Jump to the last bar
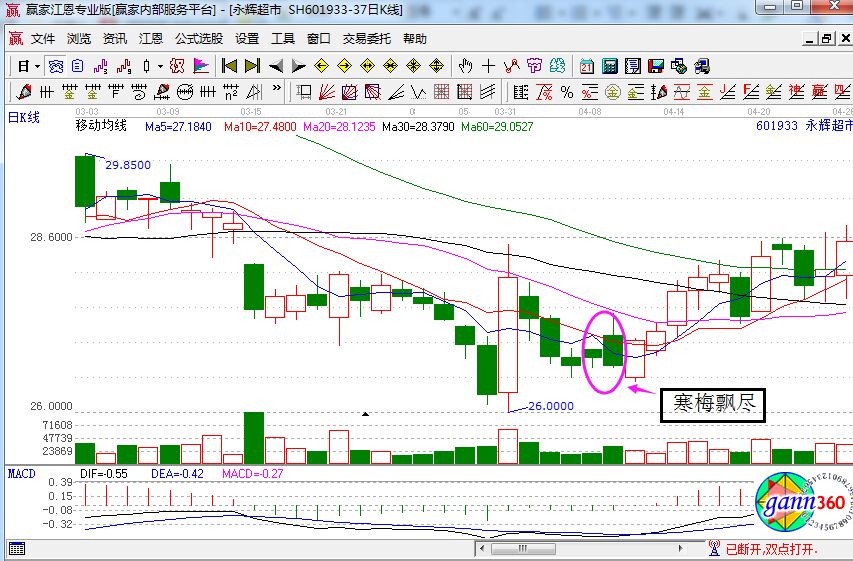The height and width of the screenshot is (561, 853). (252, 66)
